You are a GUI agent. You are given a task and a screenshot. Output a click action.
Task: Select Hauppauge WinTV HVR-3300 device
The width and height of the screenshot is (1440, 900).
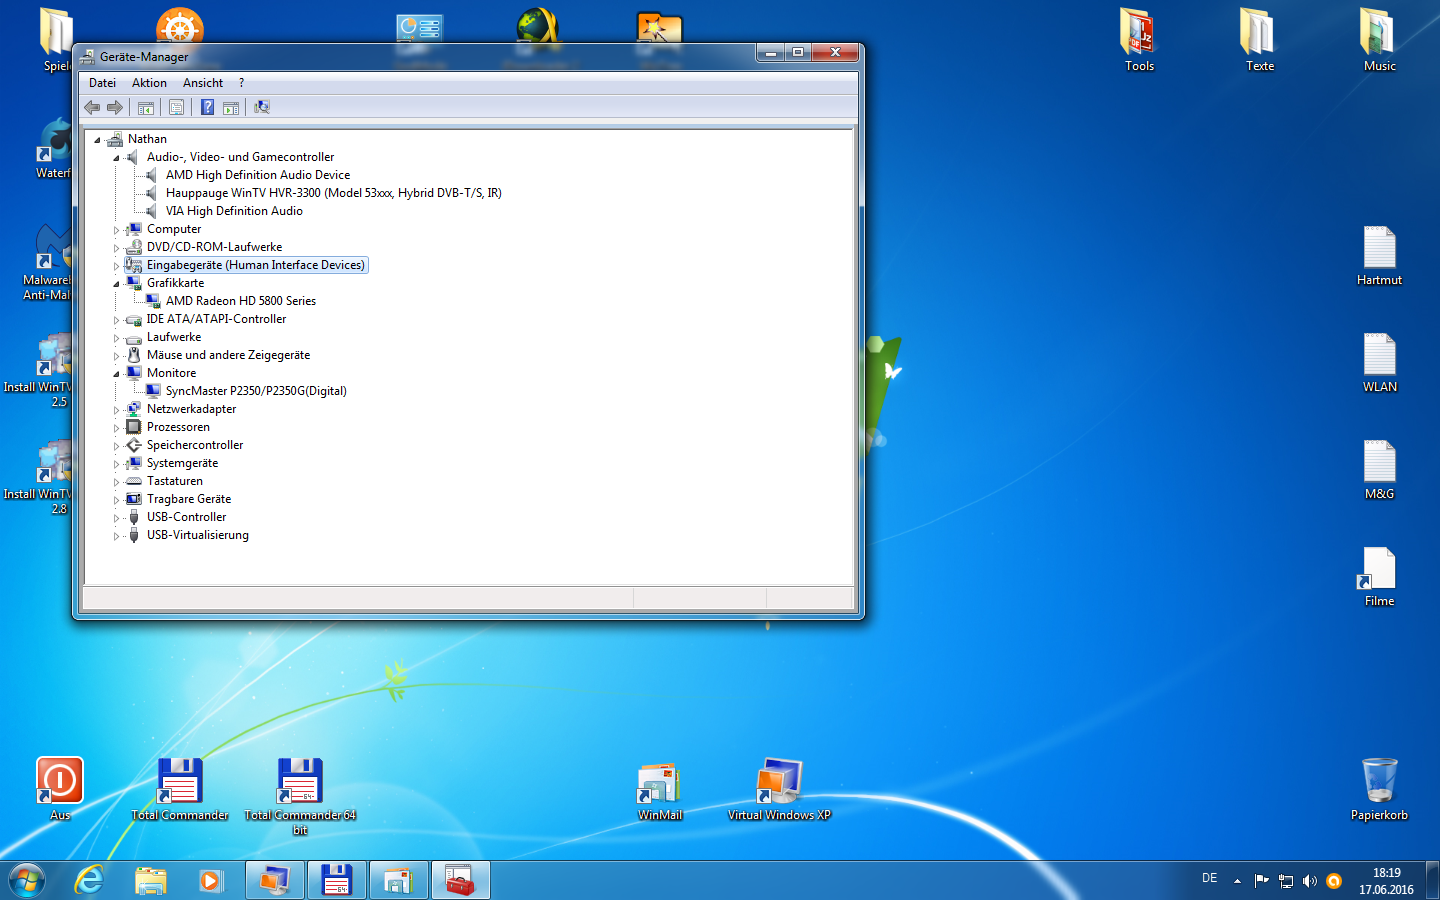click(334, 193)
